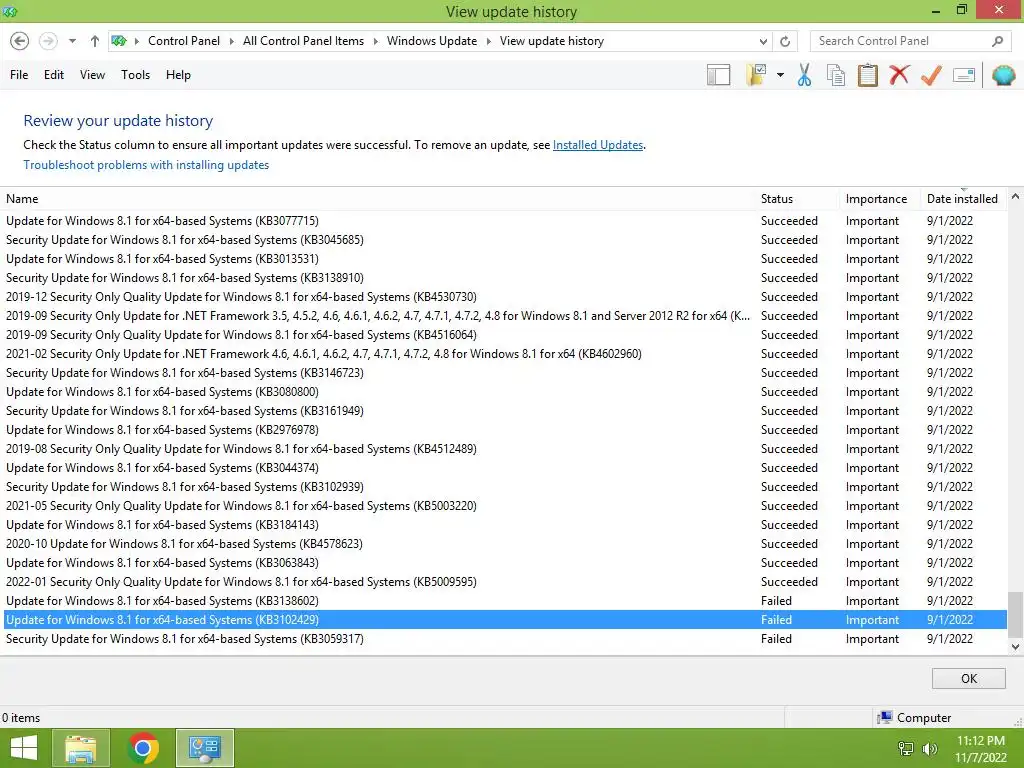The image size is (1024, 768).
Task: Click the volume speaker tray icon
Action: 929,748
